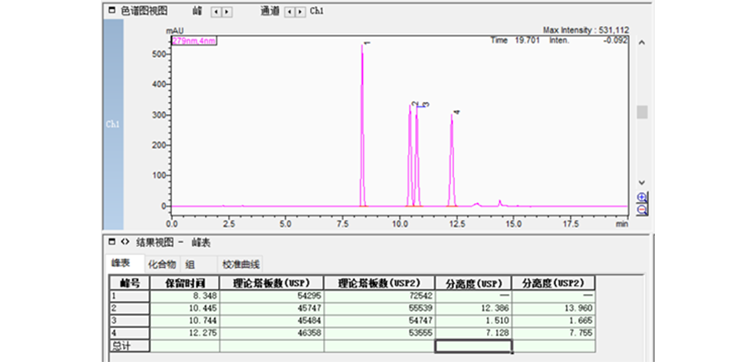Click the 色谱图视图 window icon
The height and width of the screenshot is (362, 756).
point(112,10)
